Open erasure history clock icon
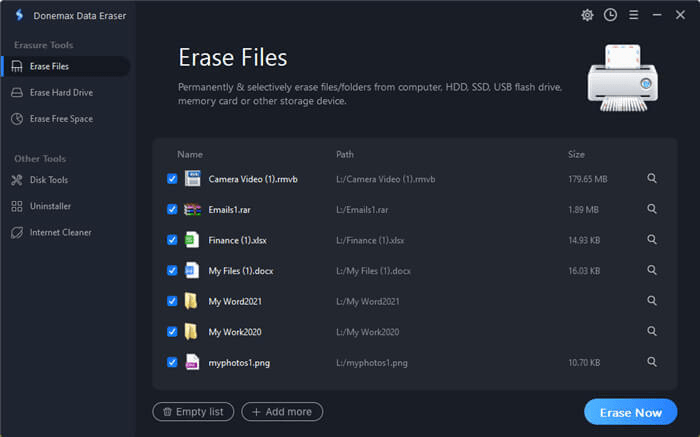This screenshot has height=437, width=700. click(610, 15)
